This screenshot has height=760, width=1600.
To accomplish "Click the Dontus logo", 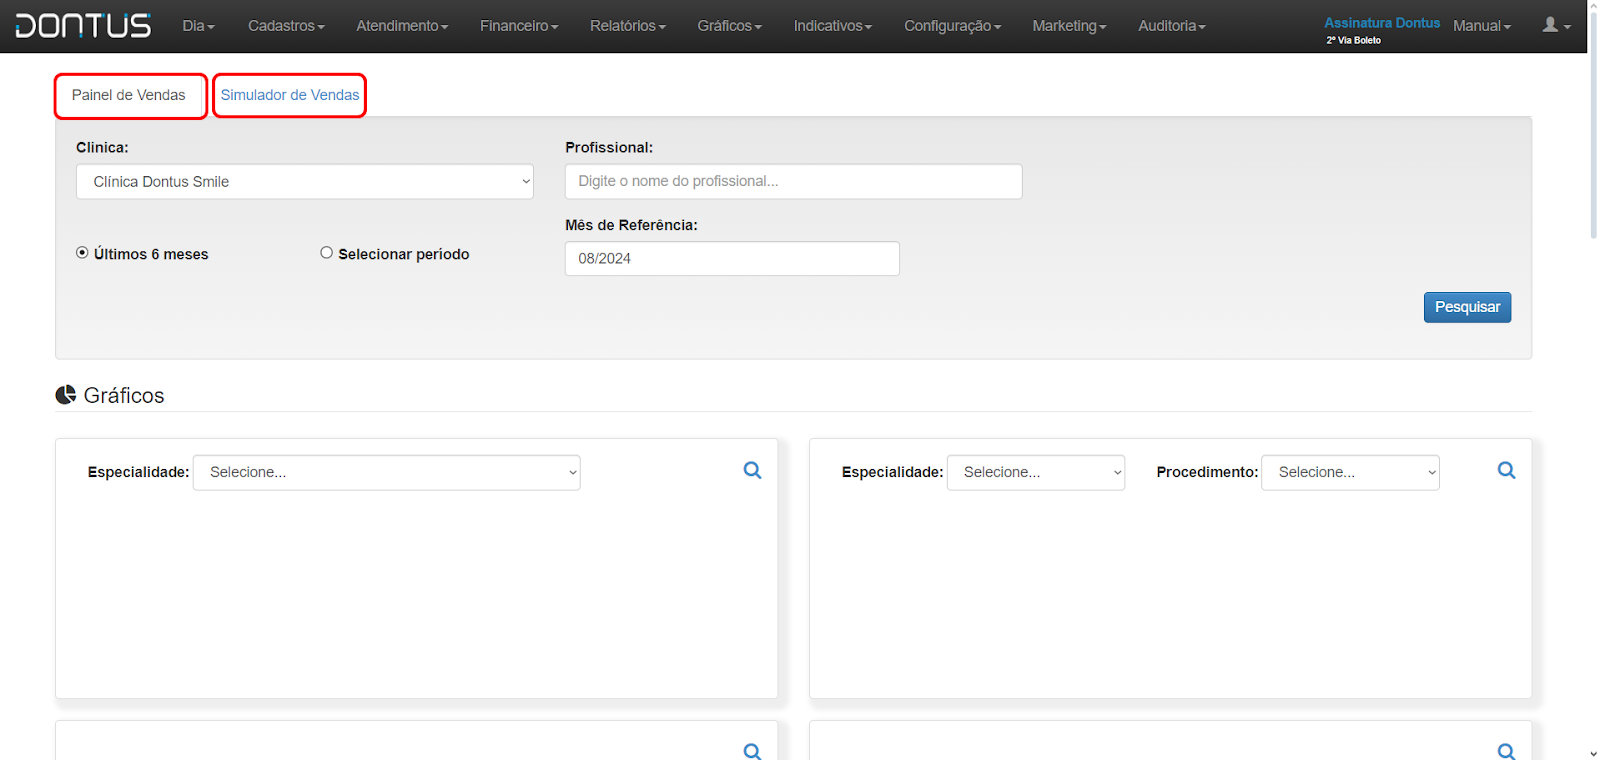I will pyautogui.click(x=83, y=26).
